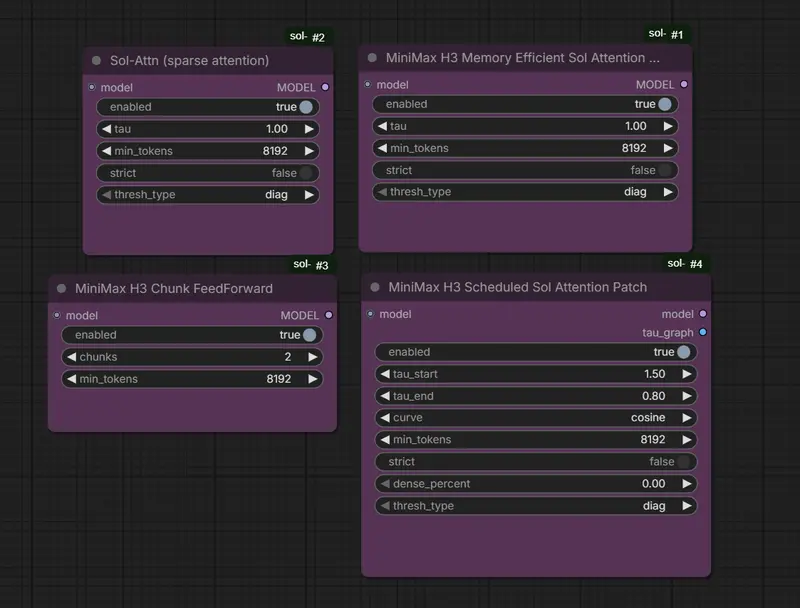Image resolution: width=800 pixels, height=608 pixels.
Task: Click the title 'MiniMax H3 Scheduled Sol Attention Patch'
Action: click(x=518, y=287)
